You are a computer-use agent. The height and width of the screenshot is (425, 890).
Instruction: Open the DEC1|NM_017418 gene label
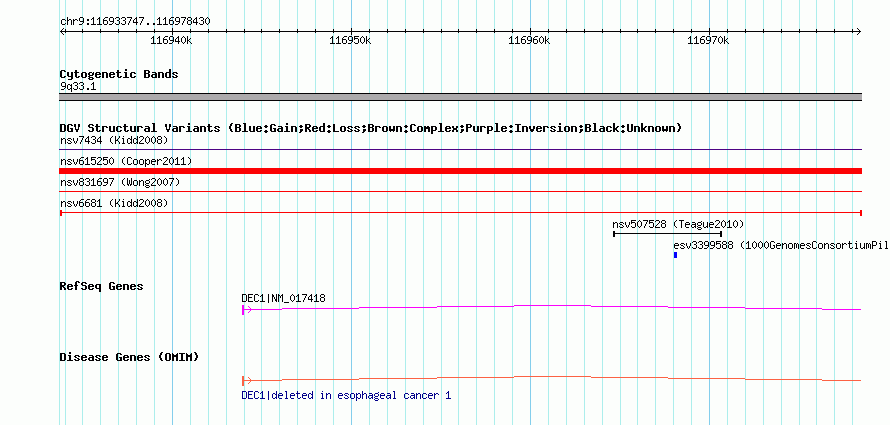click(284, 298)
